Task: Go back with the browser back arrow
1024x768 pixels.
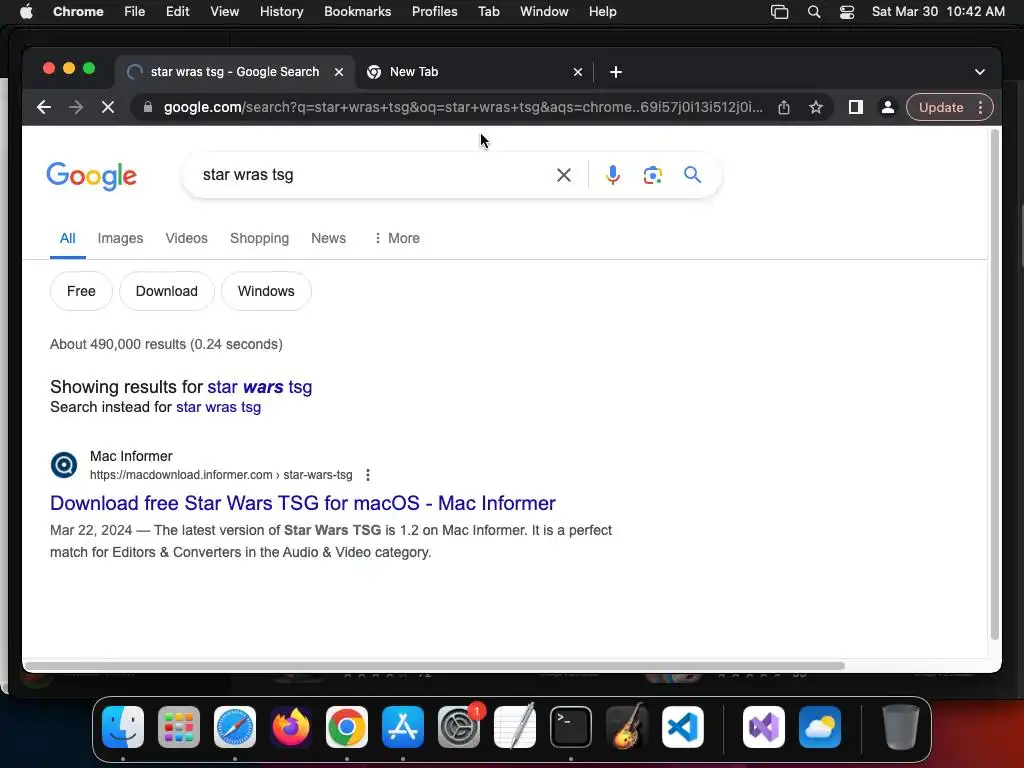Action: click(x=44, y=107)
